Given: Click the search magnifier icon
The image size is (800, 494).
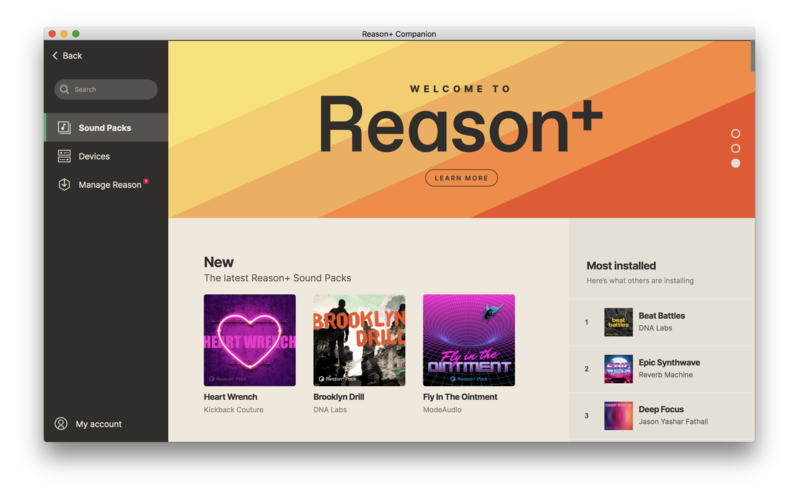Looking at the screenshot, I should tap(64, 89).
